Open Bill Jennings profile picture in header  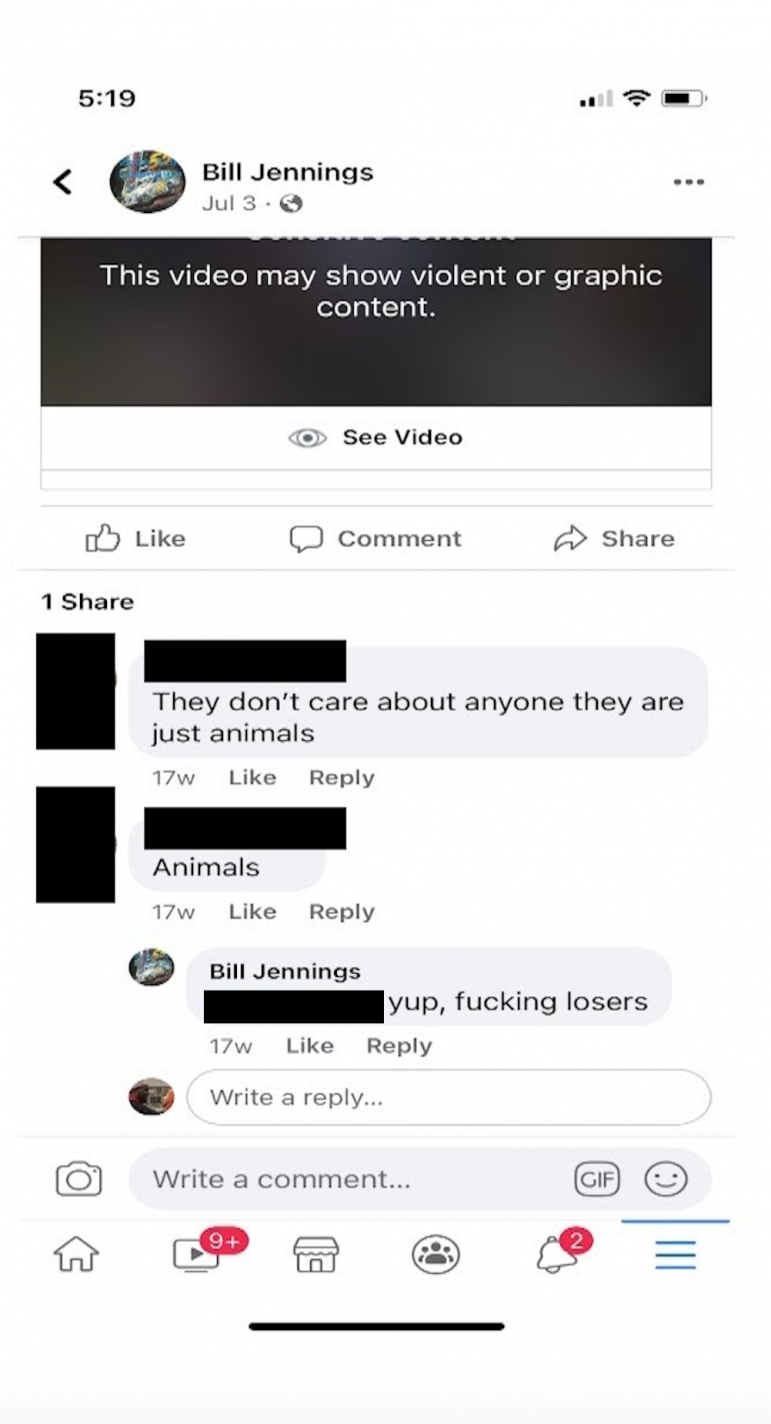pyautogui.click(x=147, y=182)
